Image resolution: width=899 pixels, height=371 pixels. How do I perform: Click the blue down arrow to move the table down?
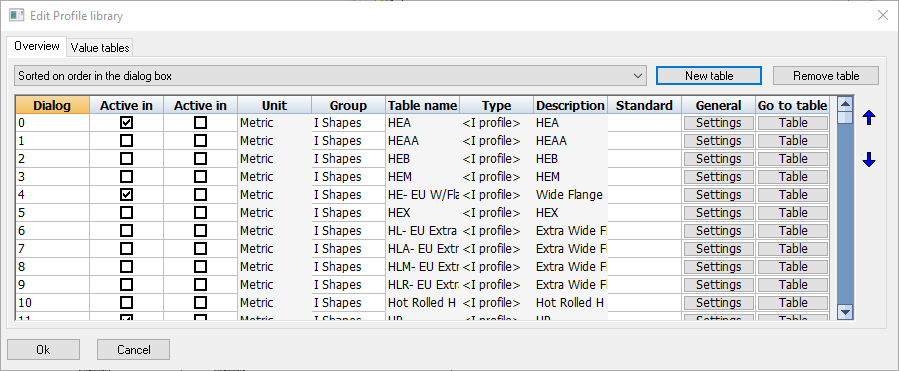click(869, 160)
